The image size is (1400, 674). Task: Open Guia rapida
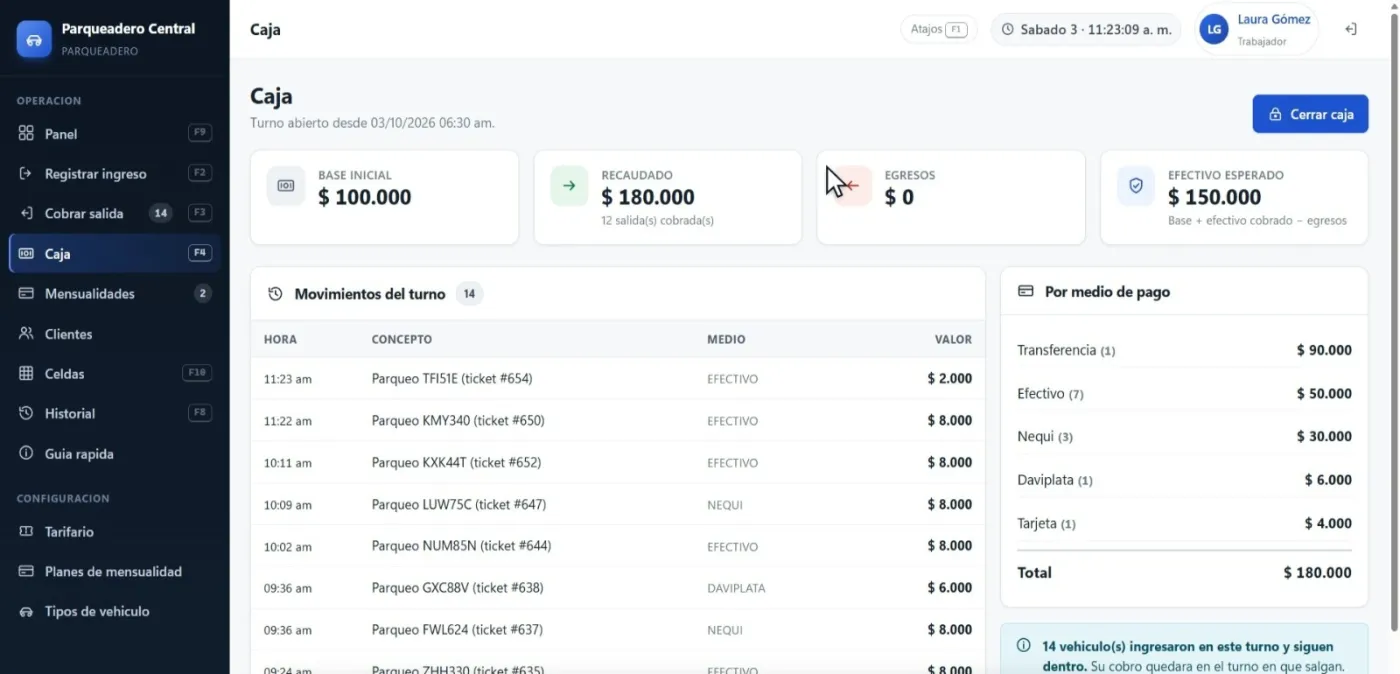(x=114, y=454)
